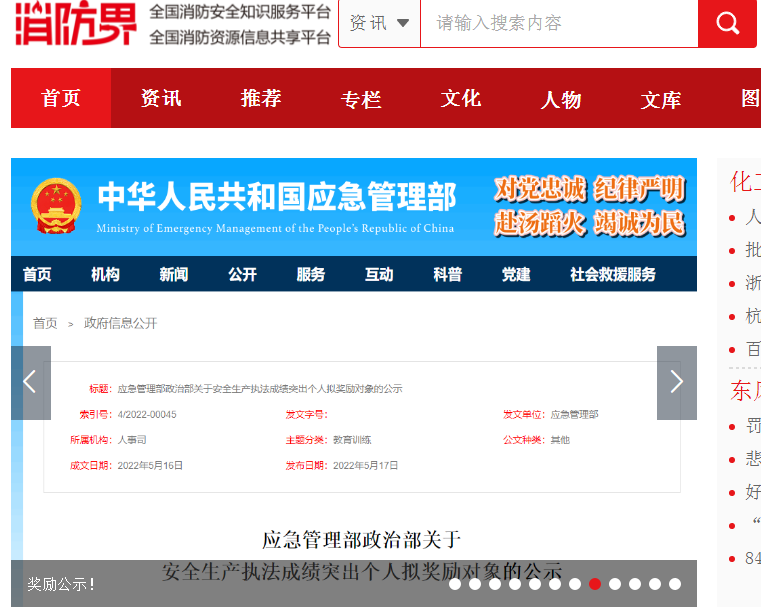761x607 pixels.
Task: Open the 专栏 navigation tab
Action: (361, 99)
